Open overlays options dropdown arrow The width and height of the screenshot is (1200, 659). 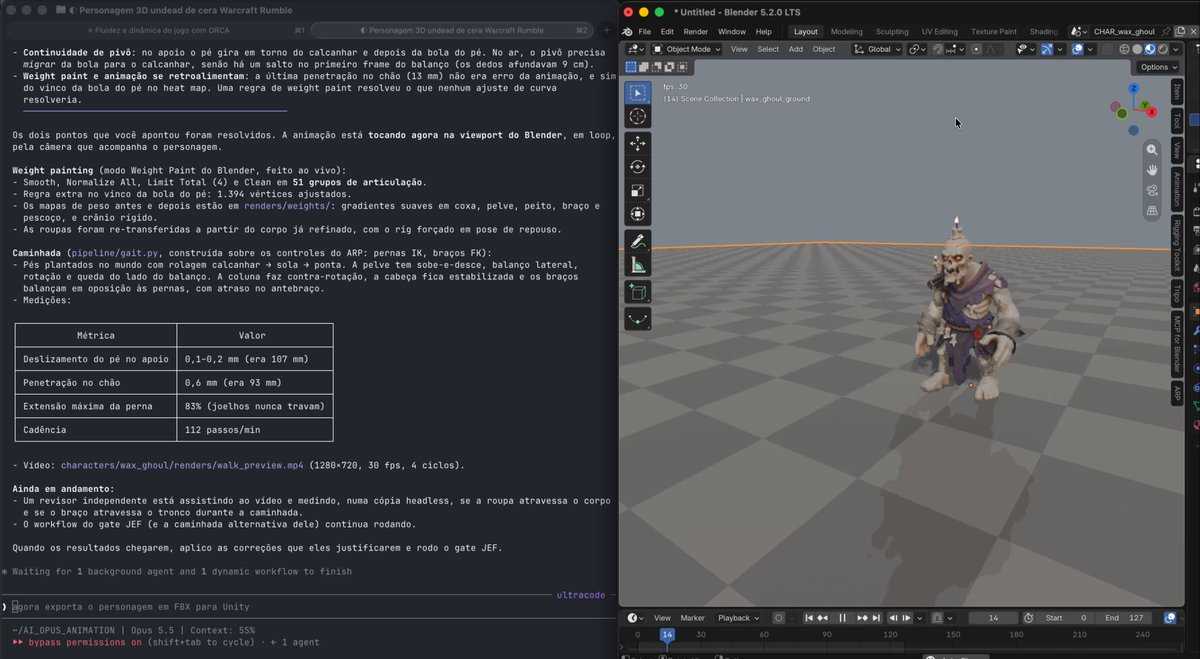click(1089, 49)
